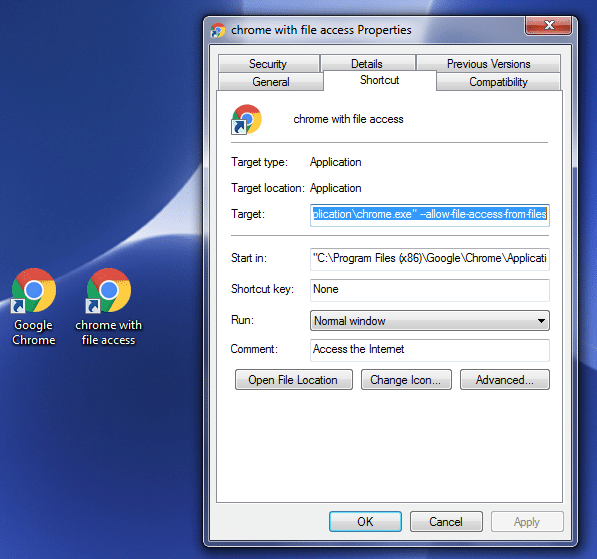The image size is (597, 559).
Task: Click the 'chrome with file access' name text field
Action: [x=348, y=119]
